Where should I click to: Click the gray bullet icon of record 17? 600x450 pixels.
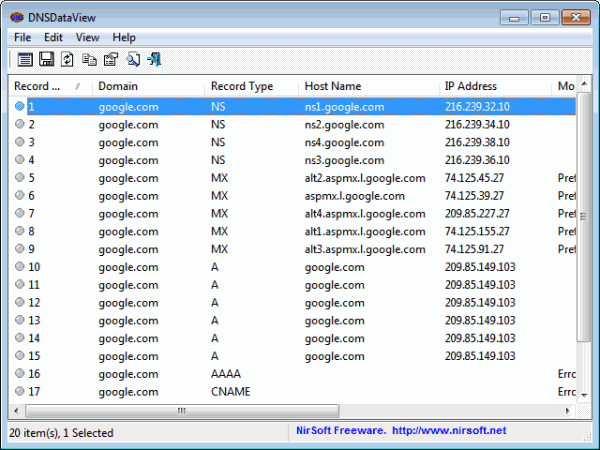coord(20,391)
